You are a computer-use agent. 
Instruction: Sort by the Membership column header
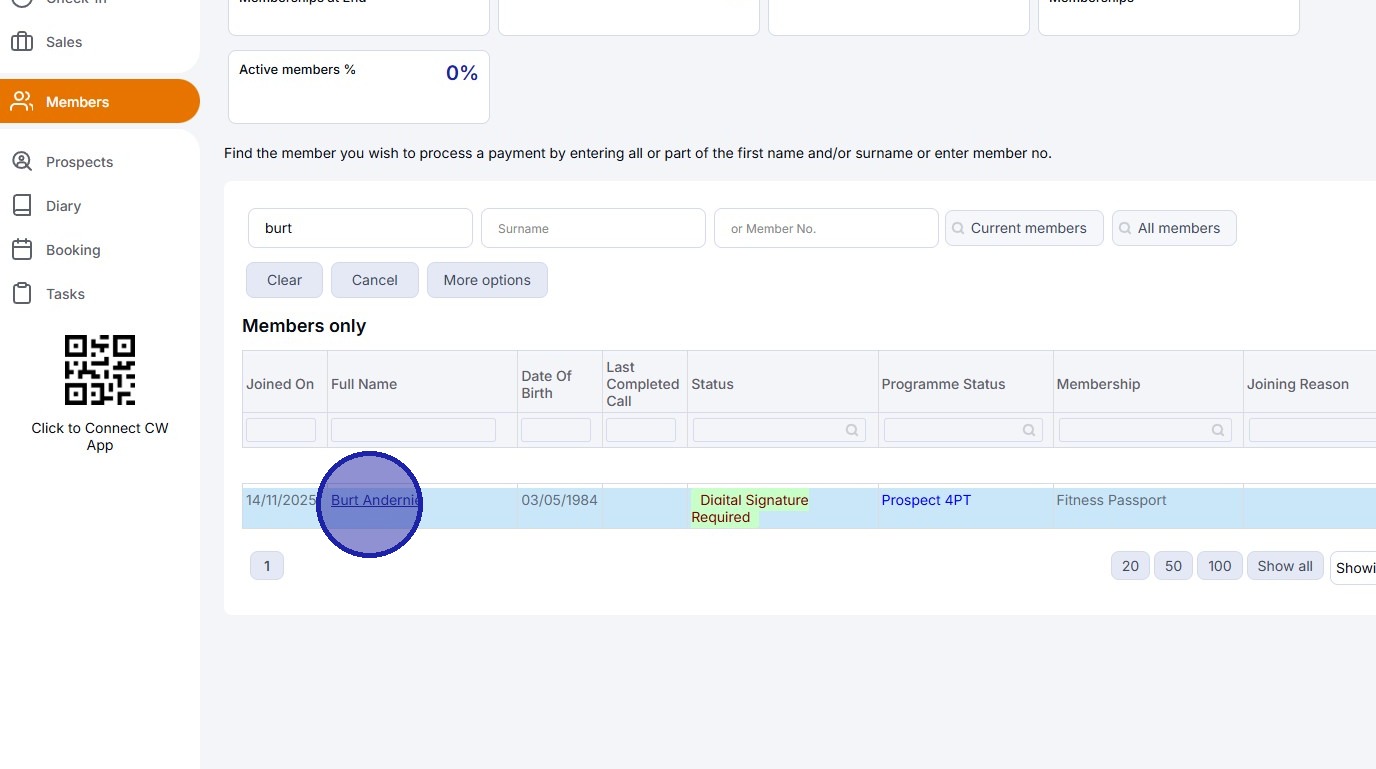1098,384
